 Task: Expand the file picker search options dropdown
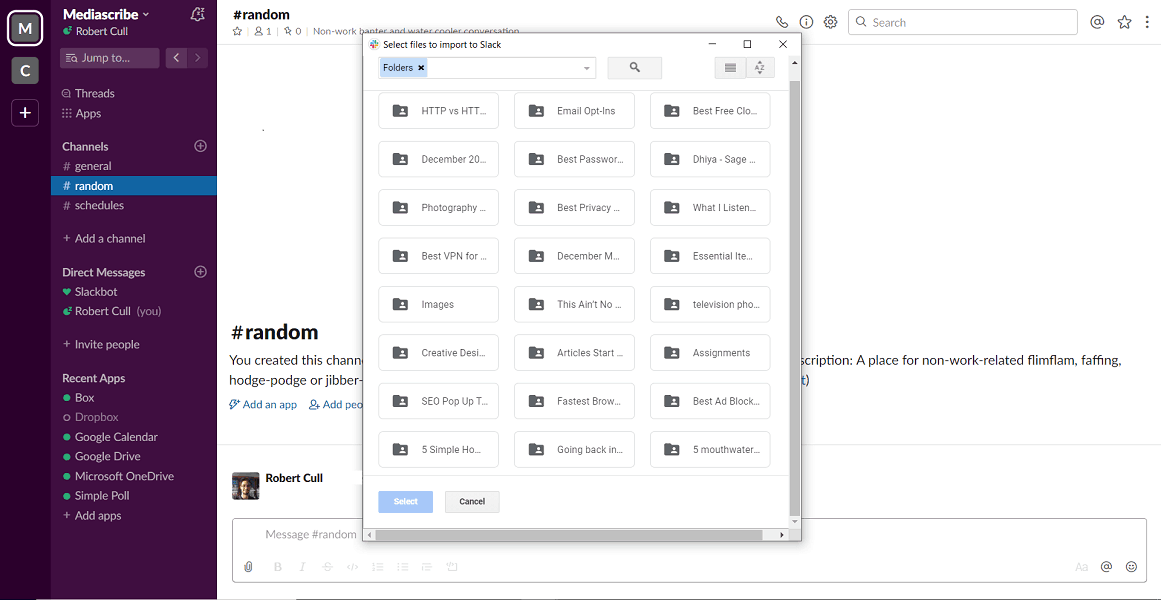pyautogui.click(x=586, y=68)
